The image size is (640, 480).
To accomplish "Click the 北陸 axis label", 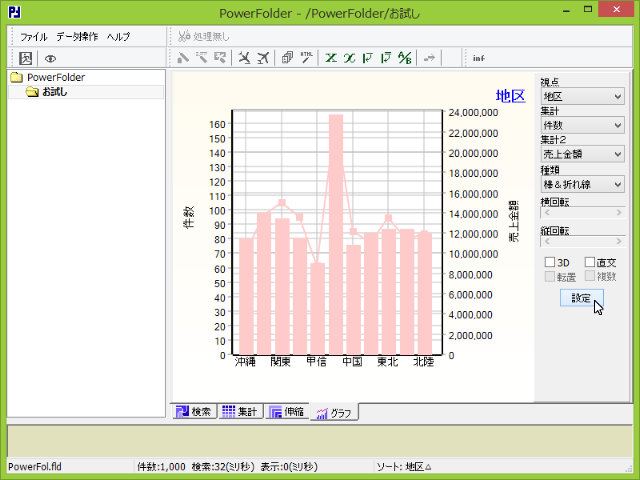I will click(423, 362).
